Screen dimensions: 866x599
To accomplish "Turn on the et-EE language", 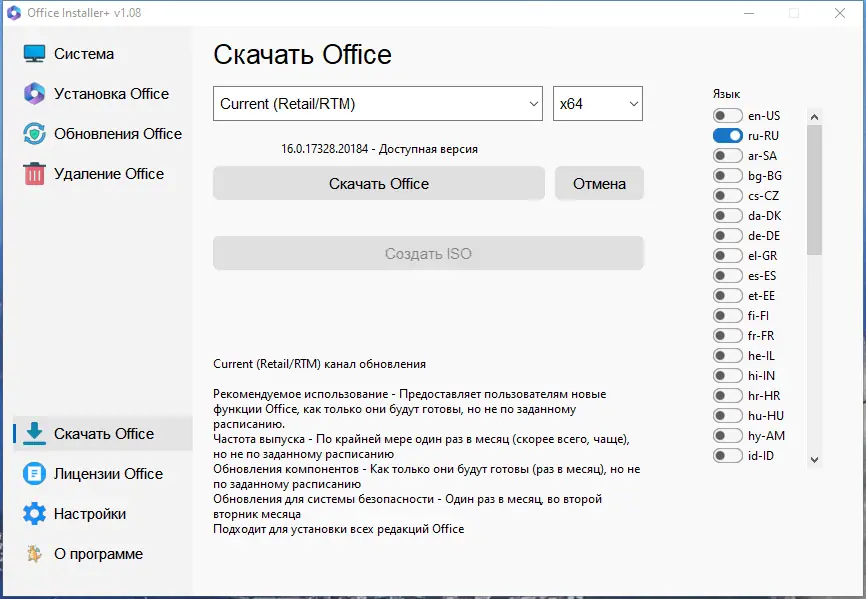I will click(x=727, y=295).
